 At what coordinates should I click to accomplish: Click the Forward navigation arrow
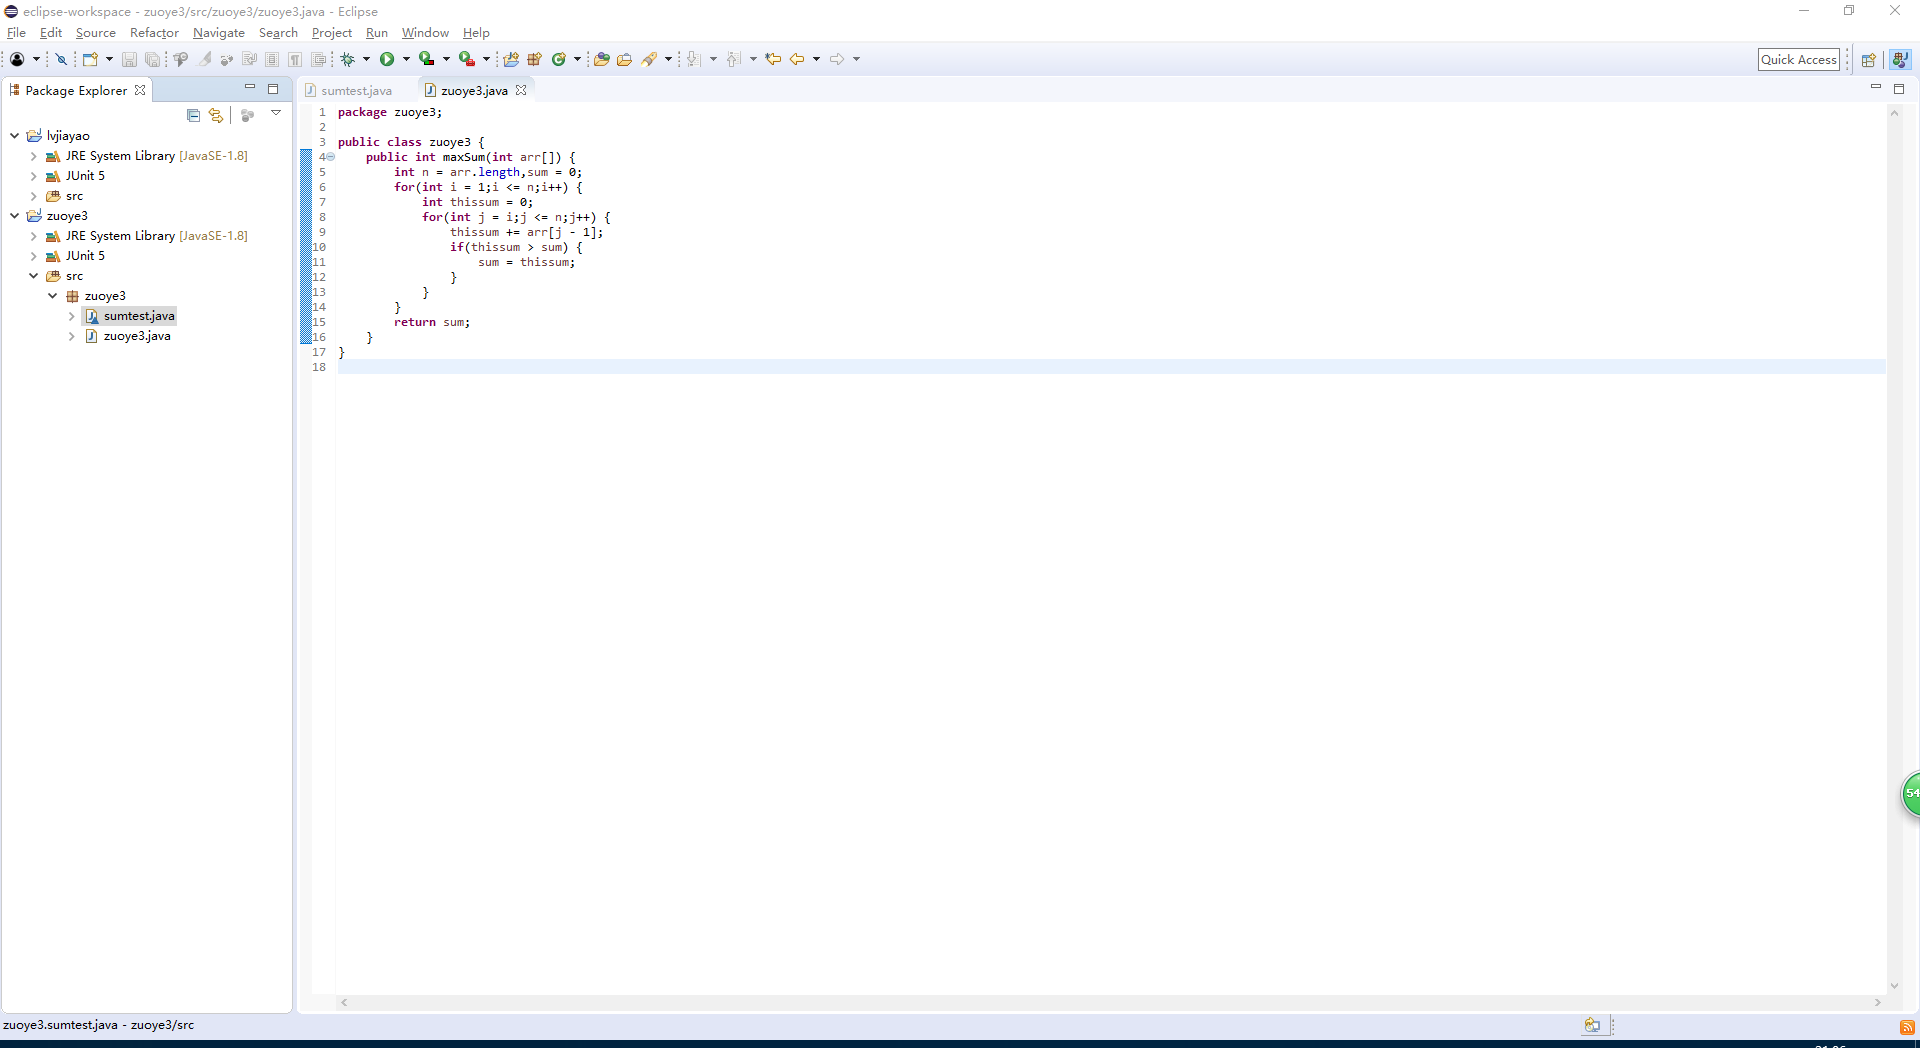pyautogui.click(x=837, y=59)
